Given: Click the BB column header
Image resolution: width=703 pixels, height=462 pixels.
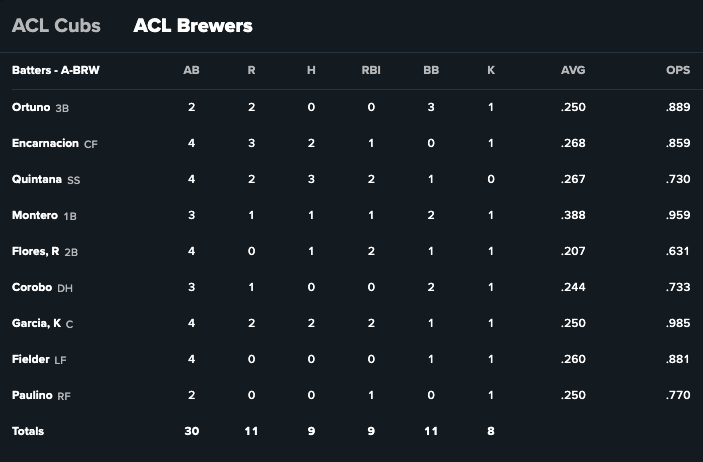Looking at the screenshot, I should 431,71.
